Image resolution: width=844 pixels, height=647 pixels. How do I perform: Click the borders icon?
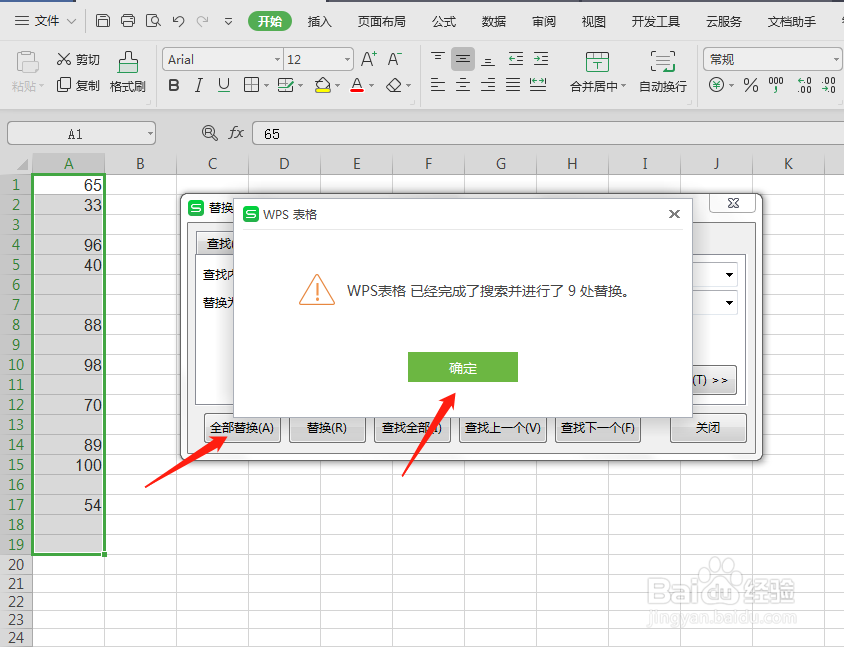251,85
